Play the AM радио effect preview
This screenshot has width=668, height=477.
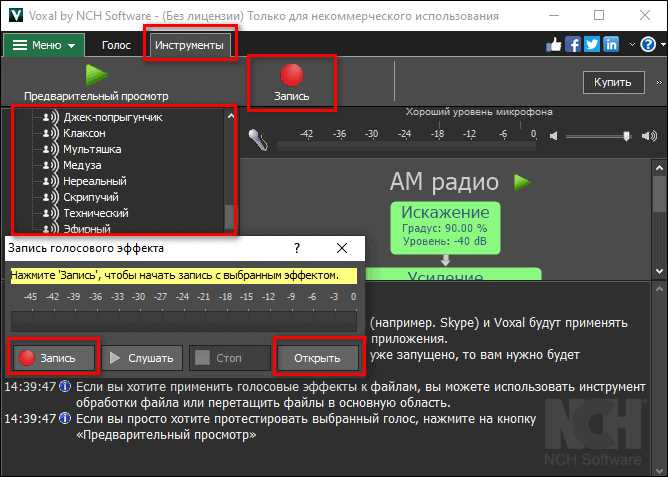(x=522, y=183)
